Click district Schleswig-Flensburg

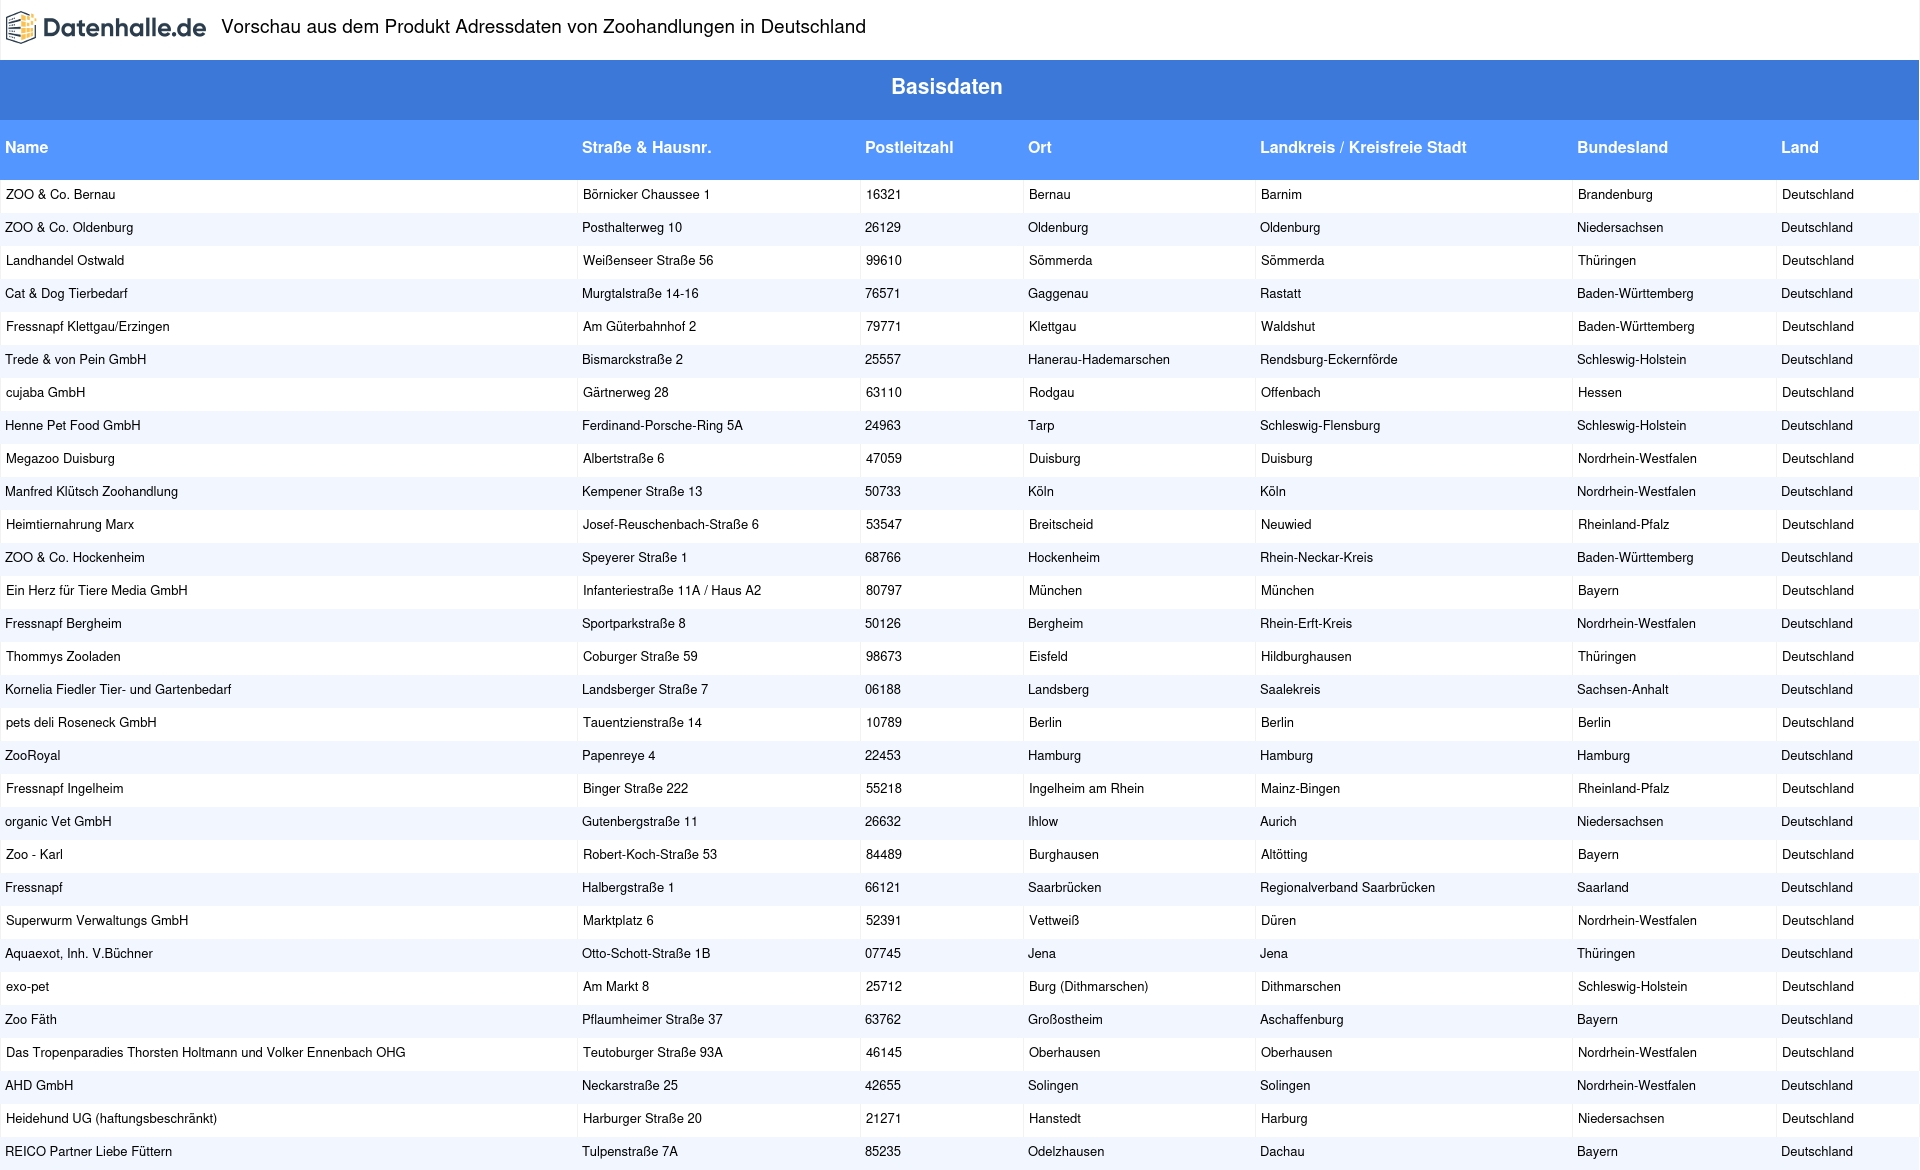tap(1320, 426)
